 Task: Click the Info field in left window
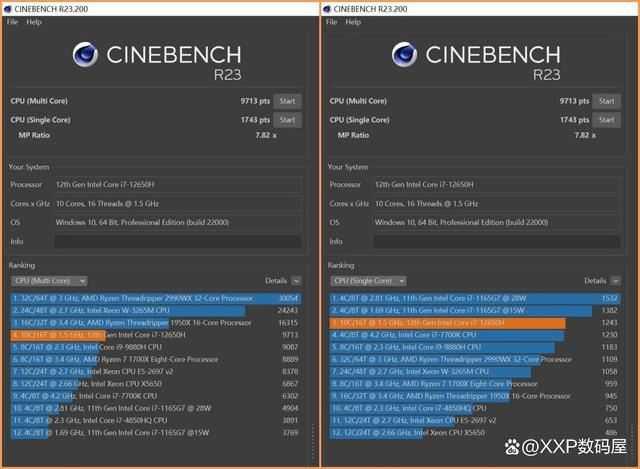pyautogui.click(x=176, y=241)
